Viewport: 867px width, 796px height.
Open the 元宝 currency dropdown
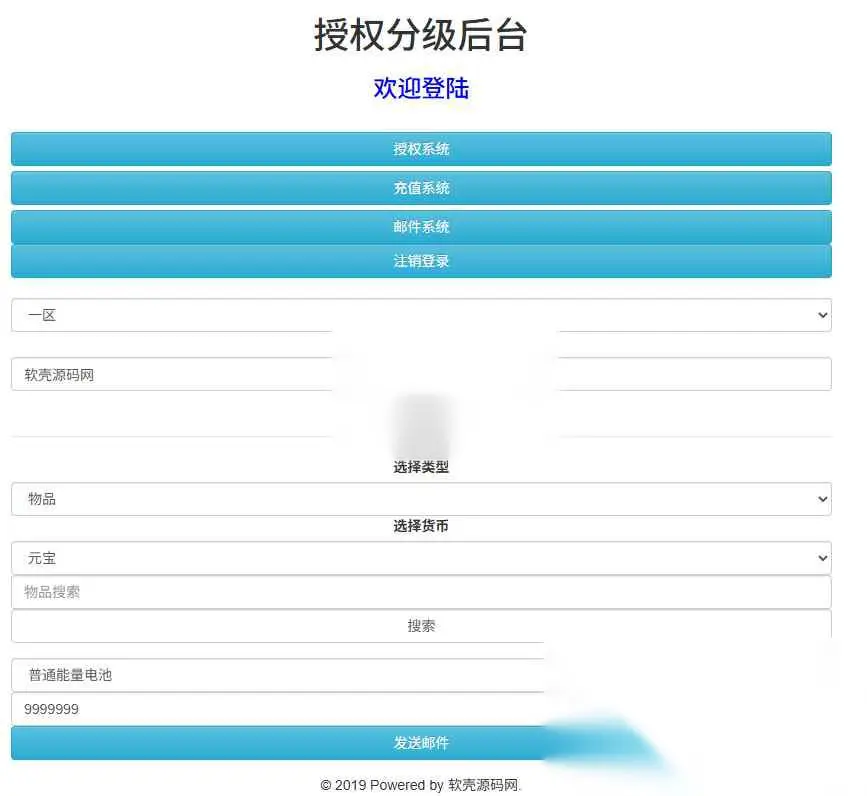pos(421,558)
